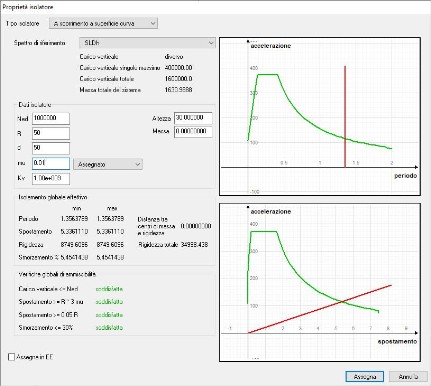
Task: Click the Carico verticale value diverso
Action: [174, 57]
